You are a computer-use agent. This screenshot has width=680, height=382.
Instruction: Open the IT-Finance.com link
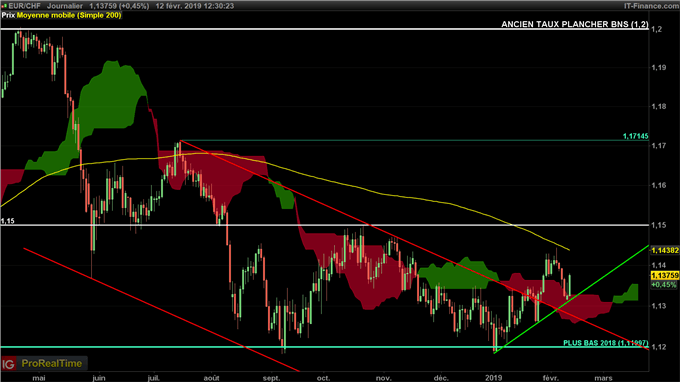[651, 6]
